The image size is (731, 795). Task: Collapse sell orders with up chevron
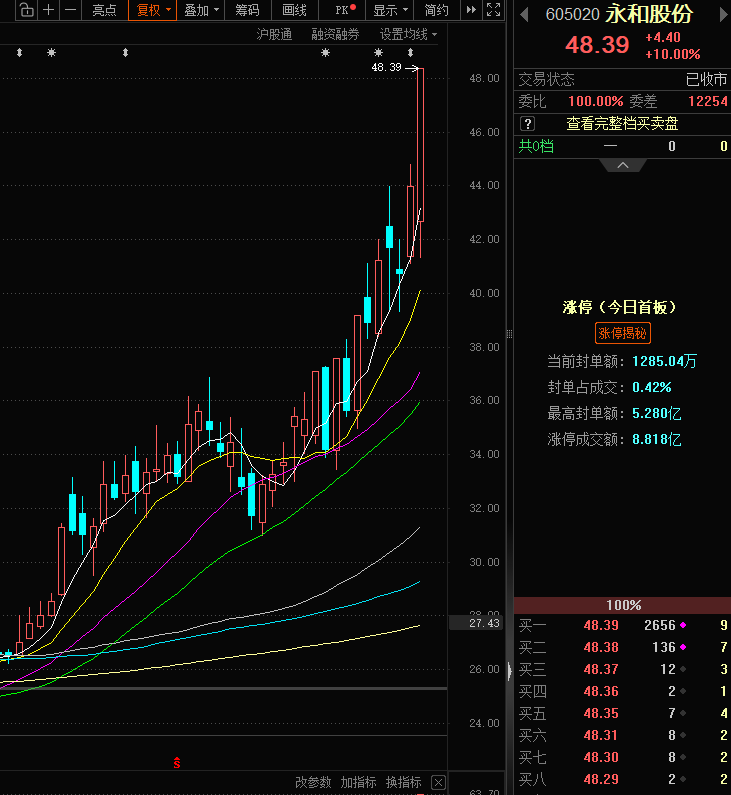tap(623, 165)
